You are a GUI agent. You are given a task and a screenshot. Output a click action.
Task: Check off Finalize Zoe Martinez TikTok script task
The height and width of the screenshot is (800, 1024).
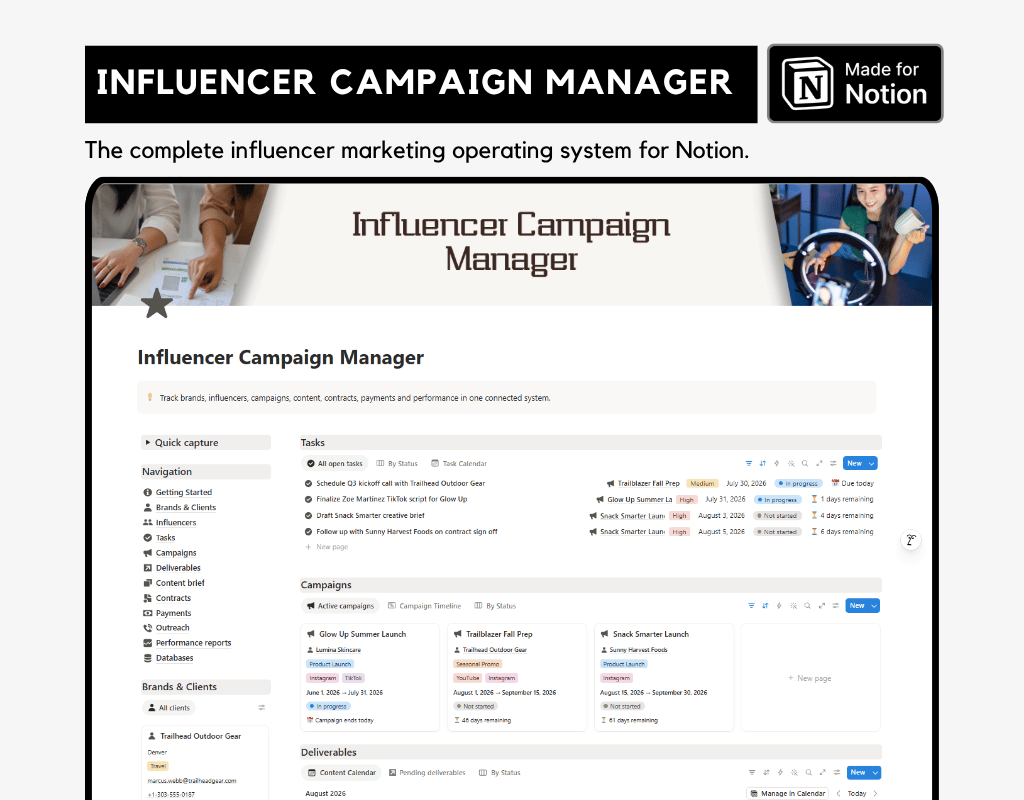pyautogui.click(x=308, y=500)
